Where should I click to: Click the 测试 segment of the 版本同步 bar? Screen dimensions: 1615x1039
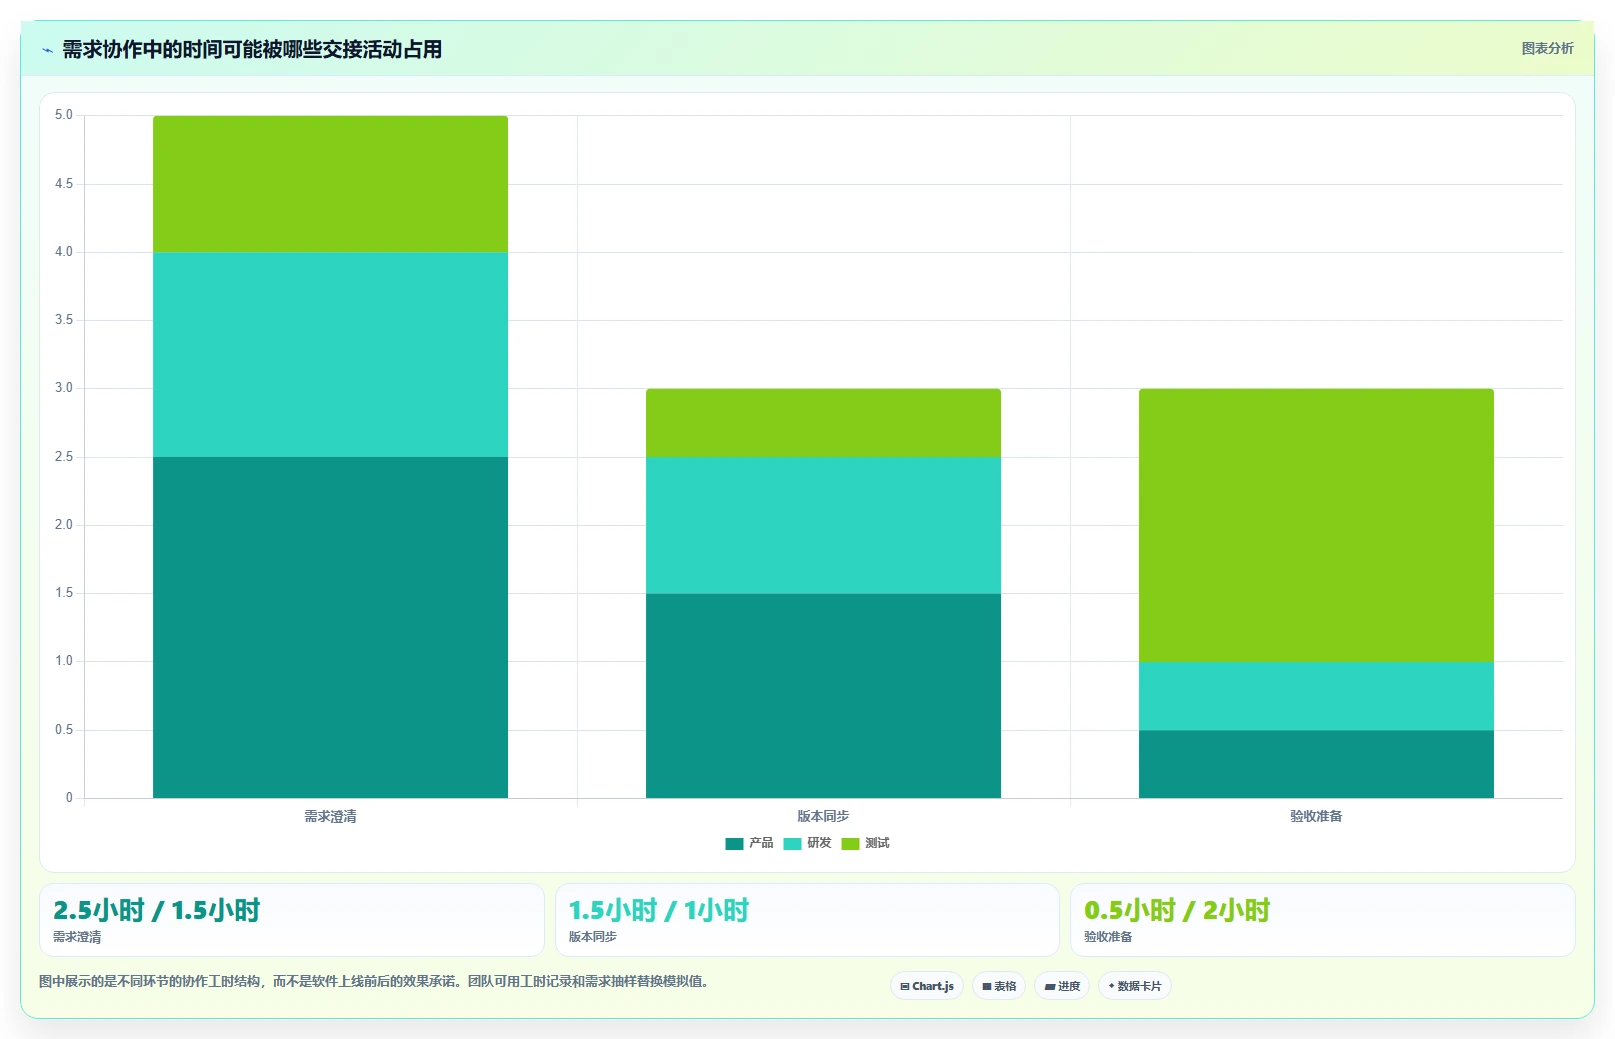tap(823, 423)
